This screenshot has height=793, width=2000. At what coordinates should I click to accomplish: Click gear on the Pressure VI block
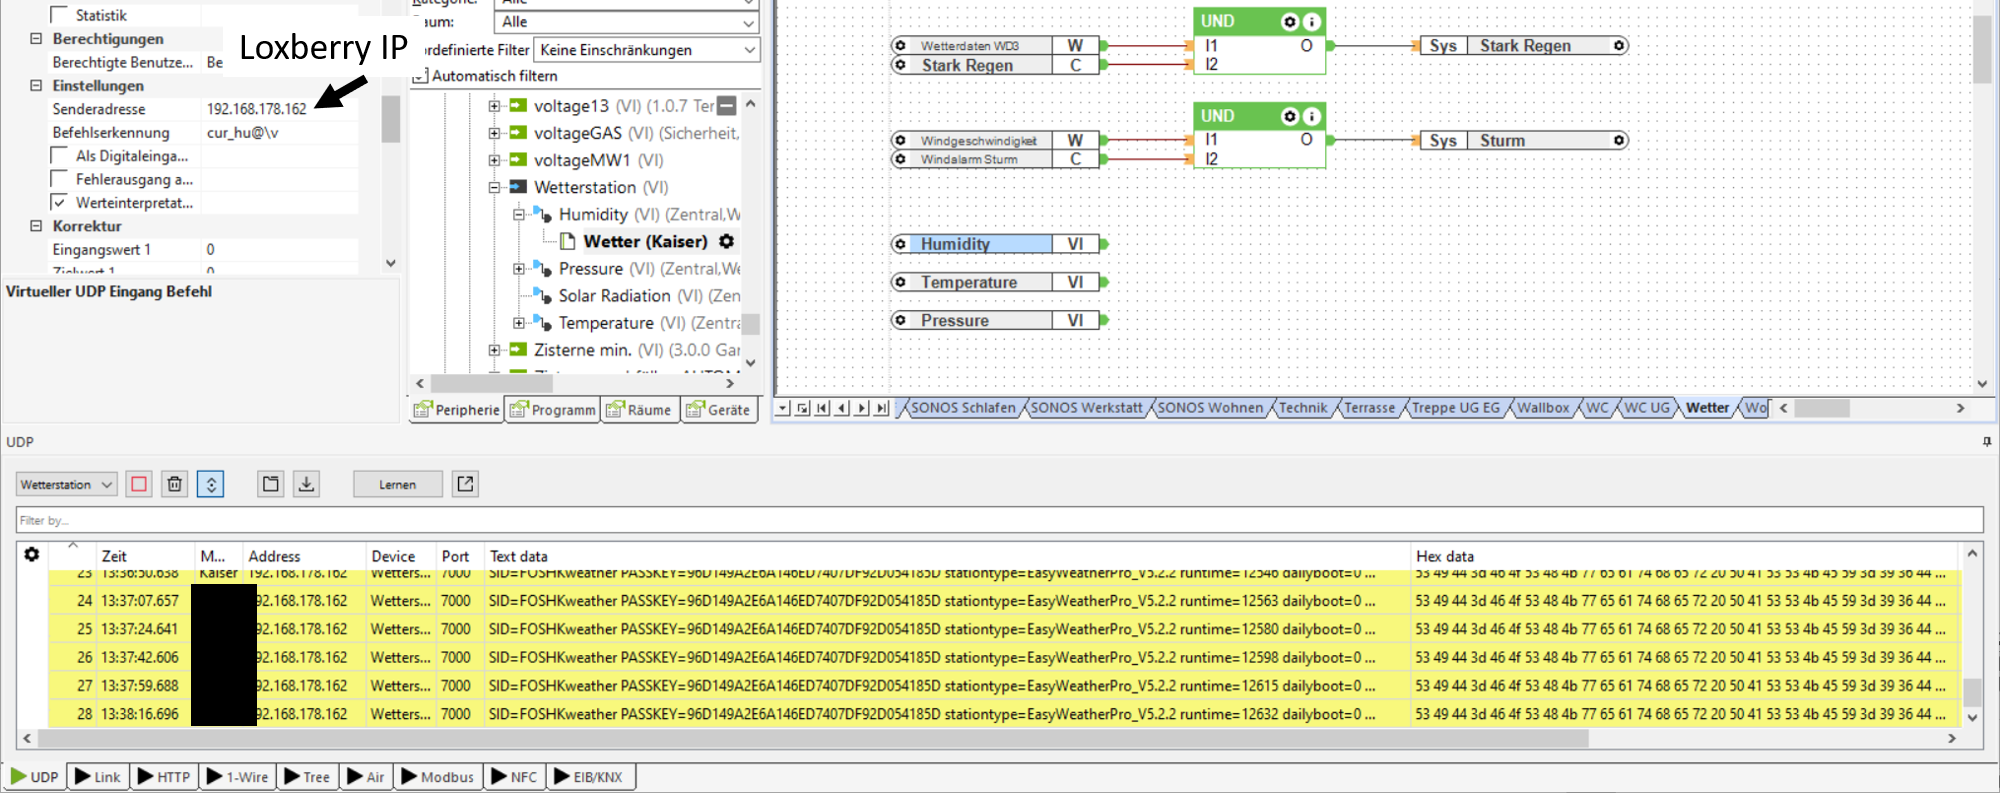(901, 320)
